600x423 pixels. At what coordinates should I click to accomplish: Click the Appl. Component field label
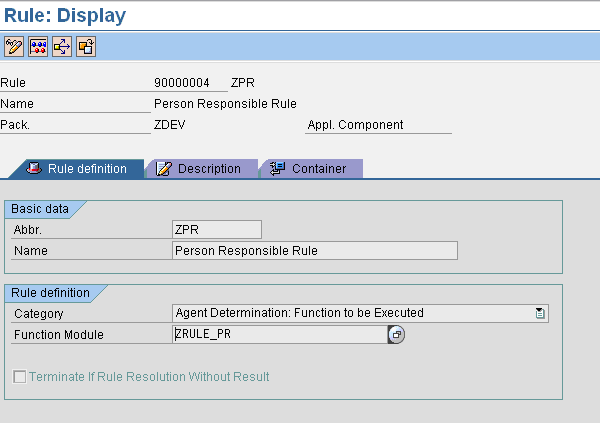click(355, 125)
